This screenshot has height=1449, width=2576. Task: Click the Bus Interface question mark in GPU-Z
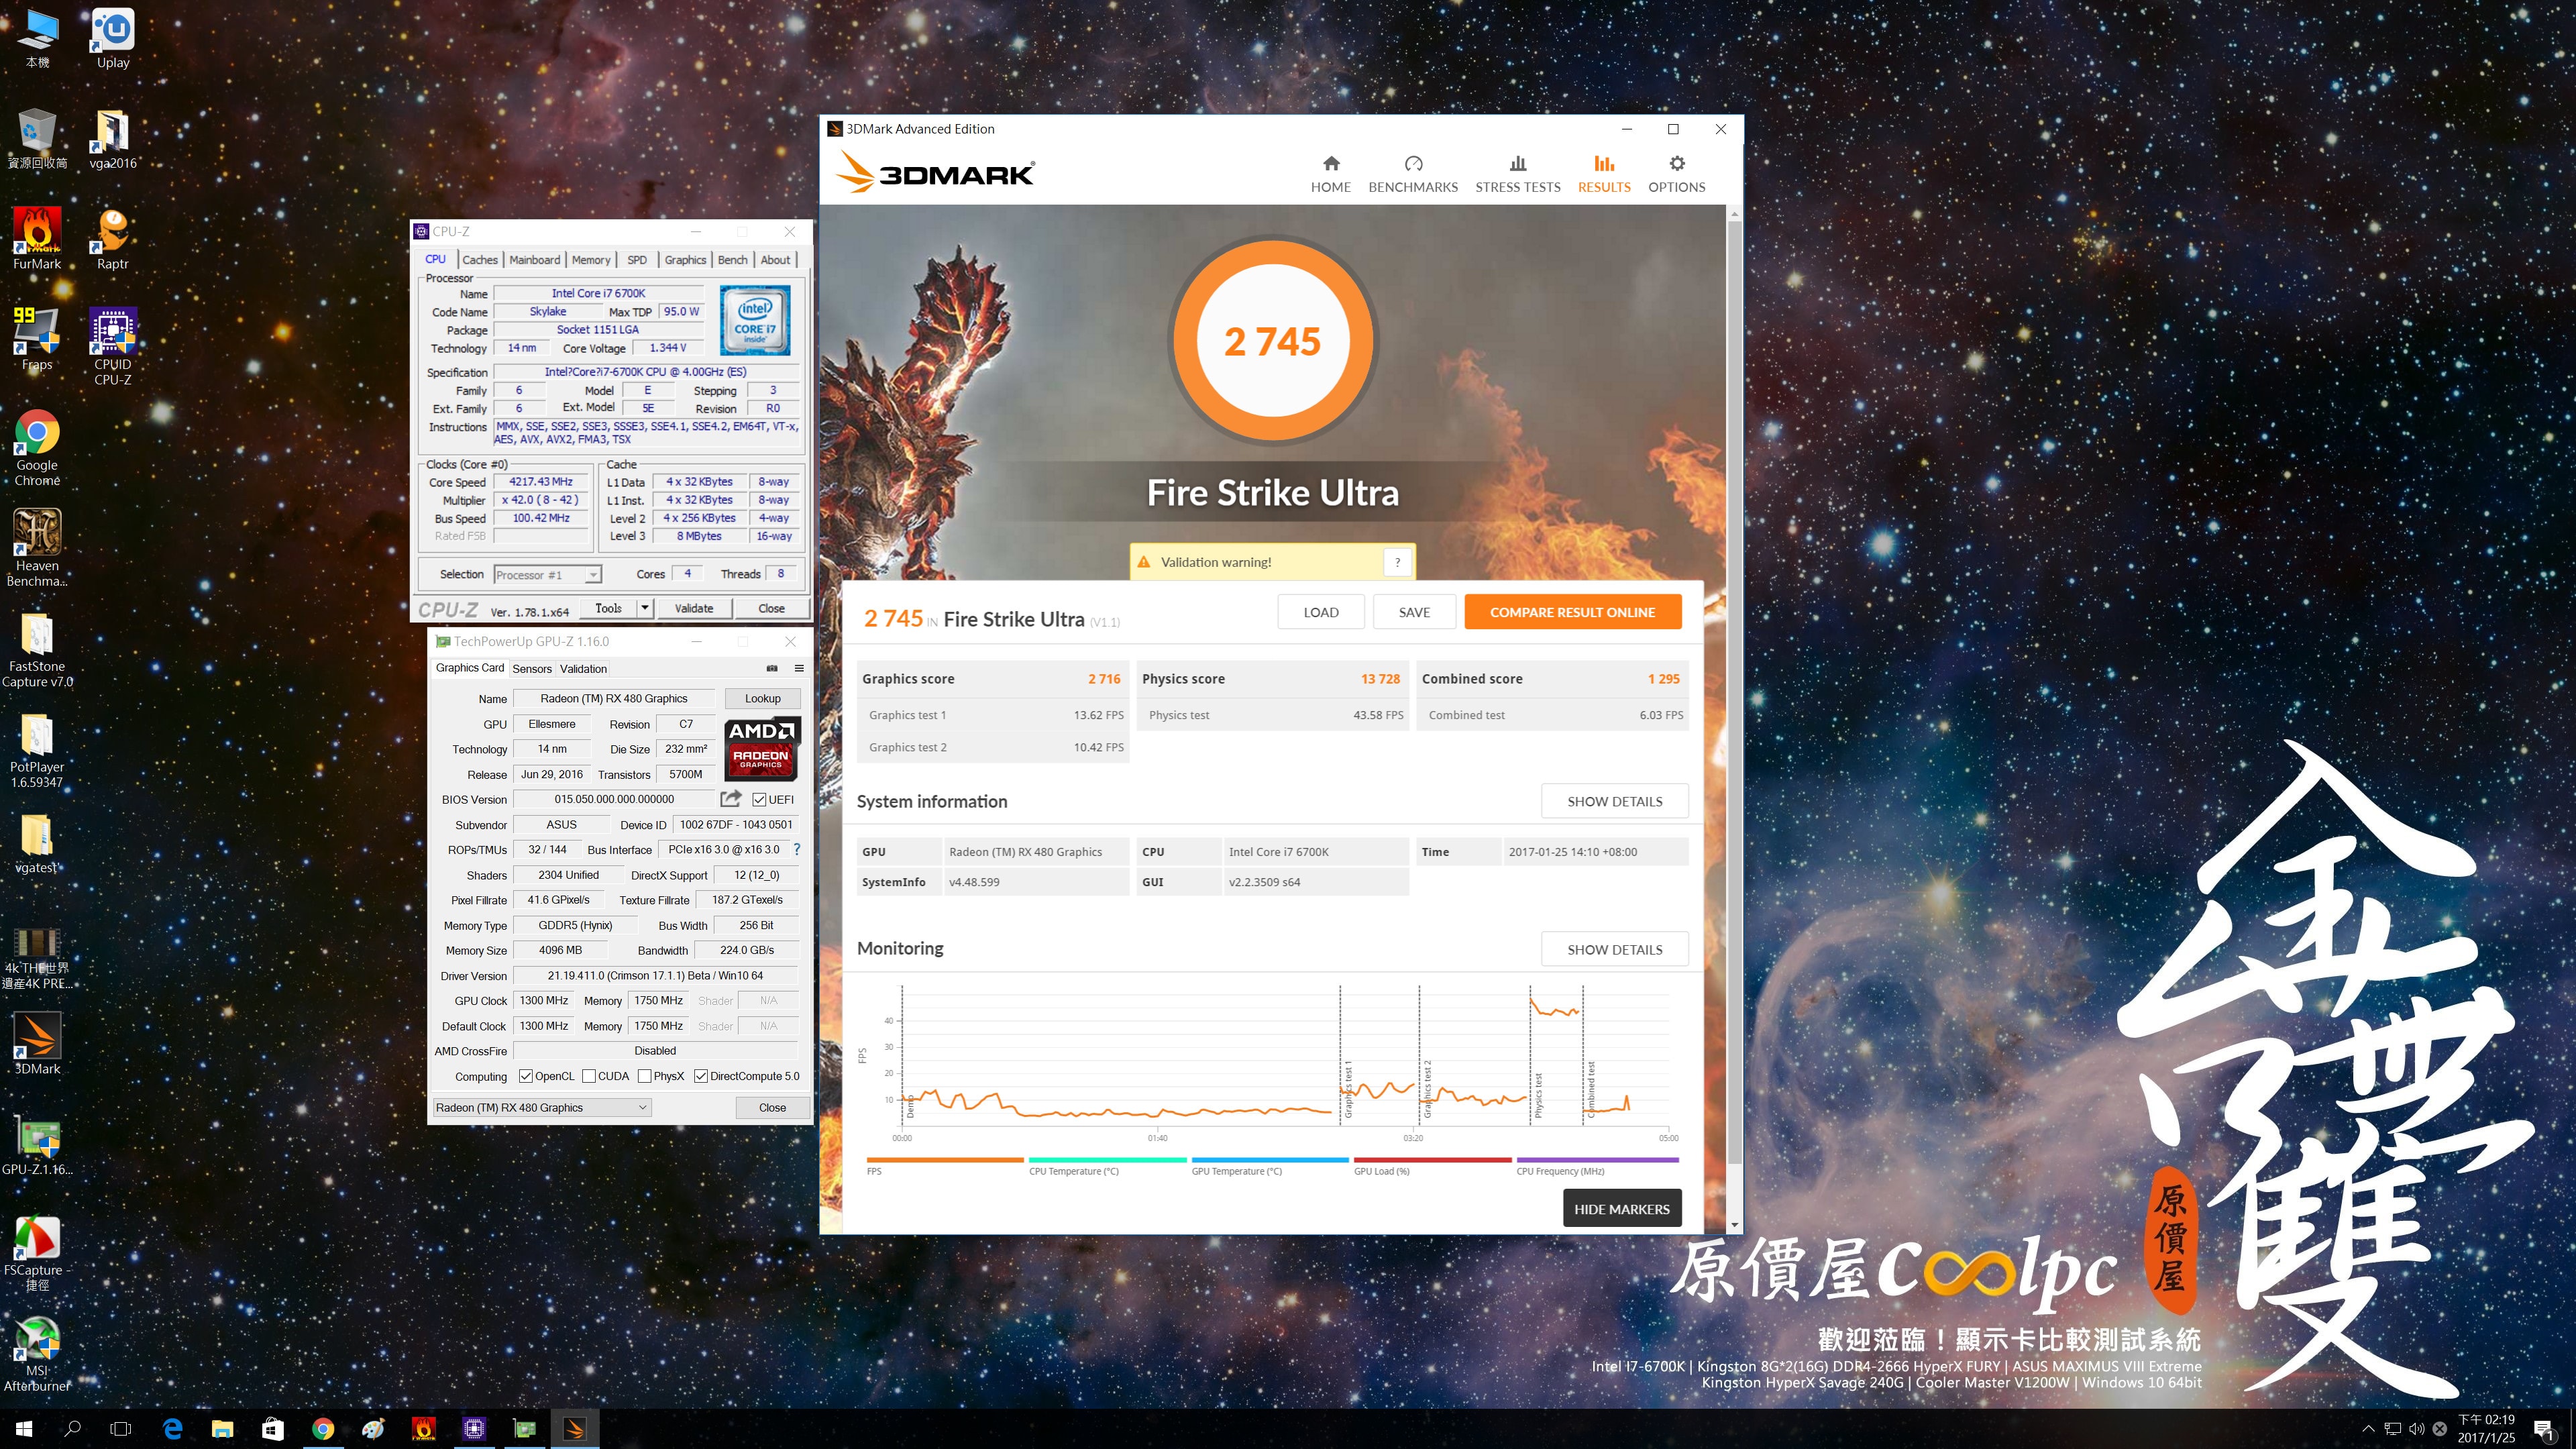click(x=796, y=849)
